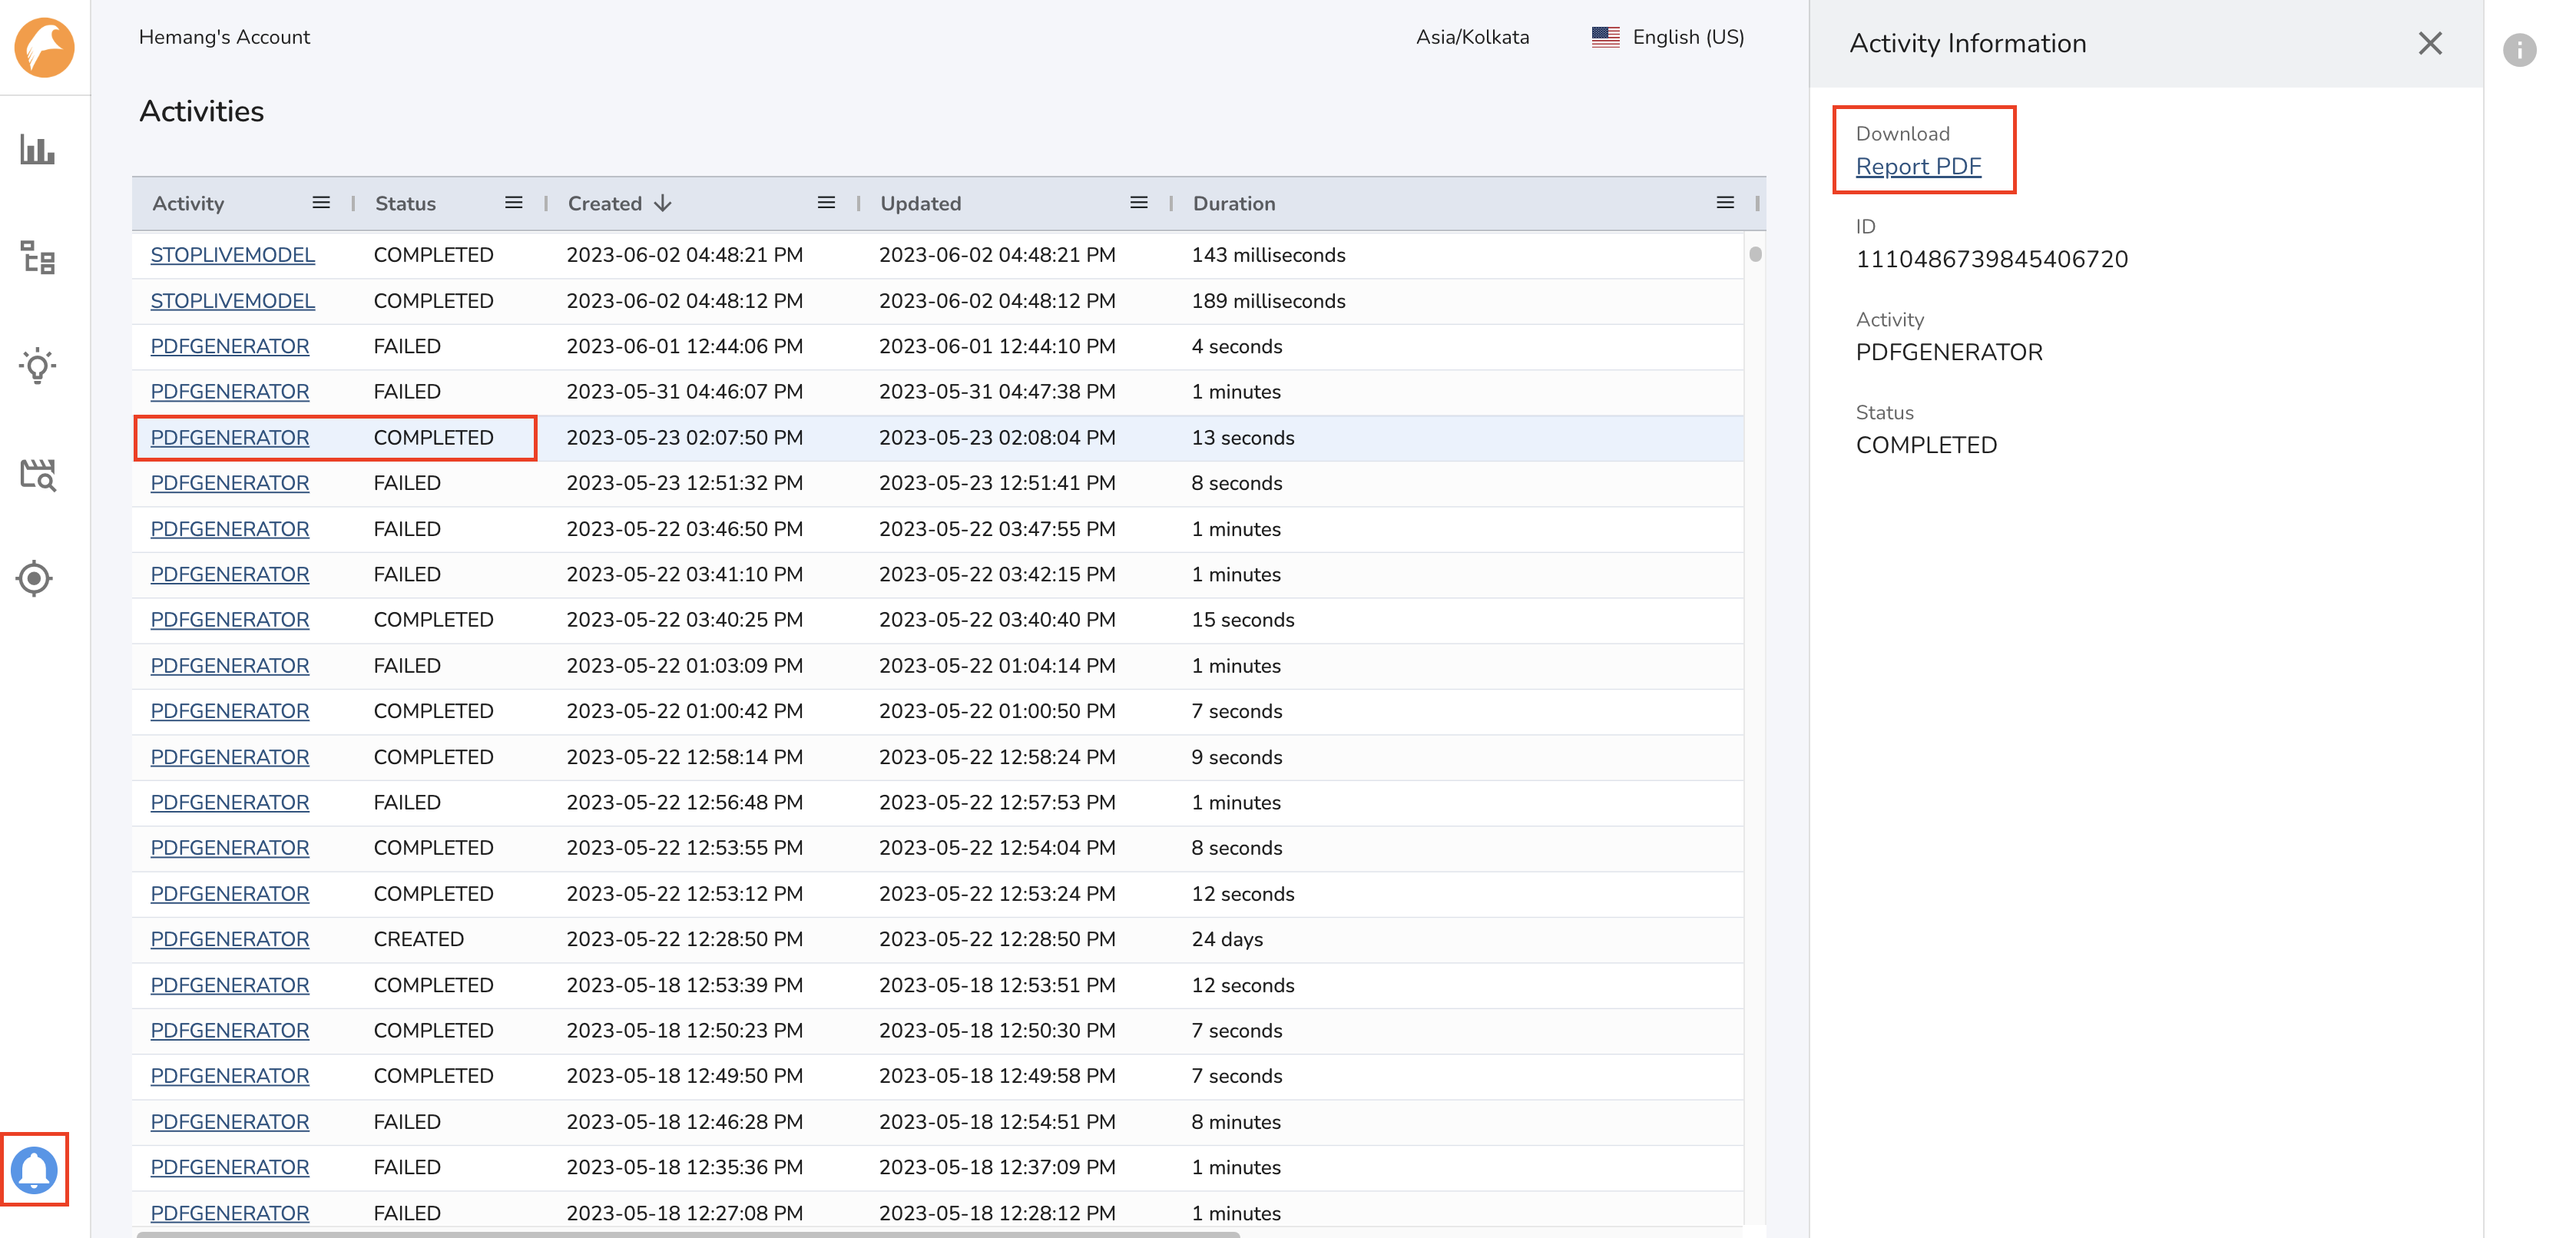Click the 9 seconds duration cell
The image size is (2576, 1238).
coord(1236,757)
